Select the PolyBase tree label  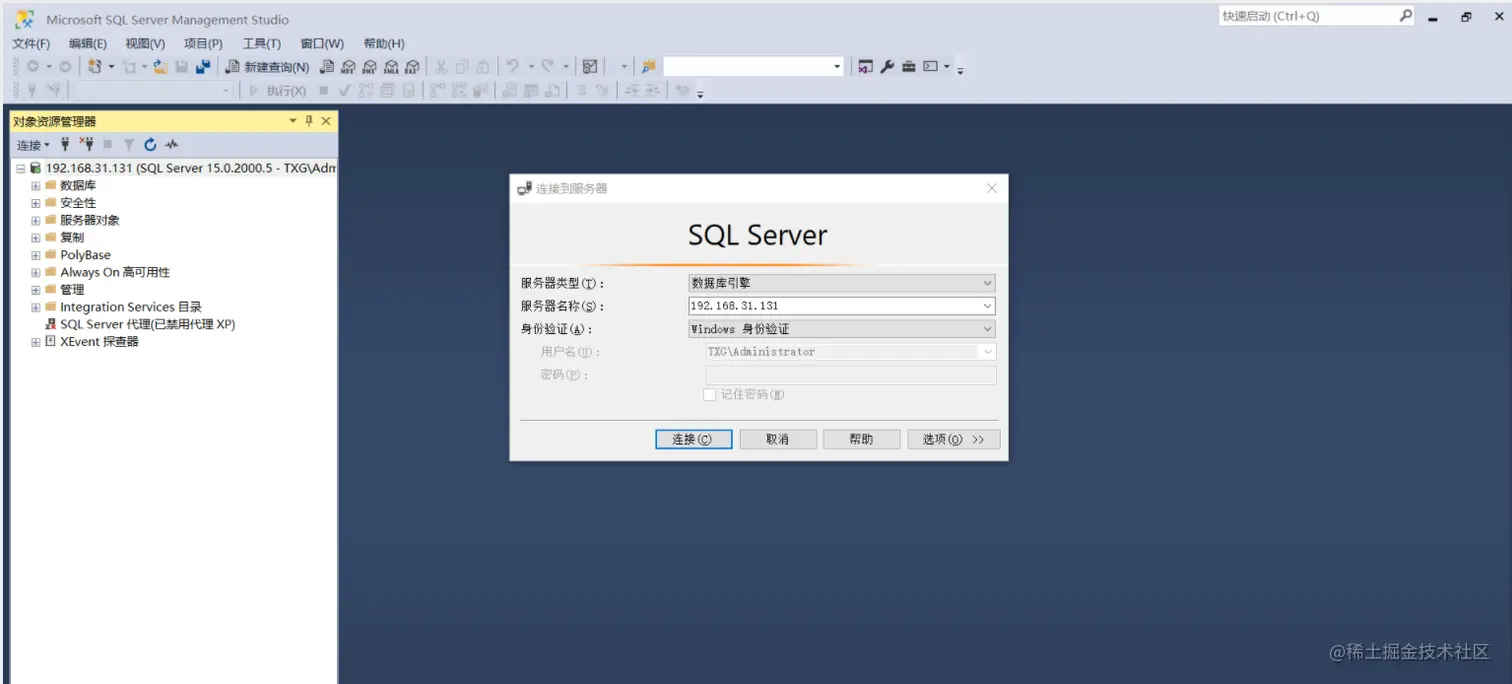85,255
